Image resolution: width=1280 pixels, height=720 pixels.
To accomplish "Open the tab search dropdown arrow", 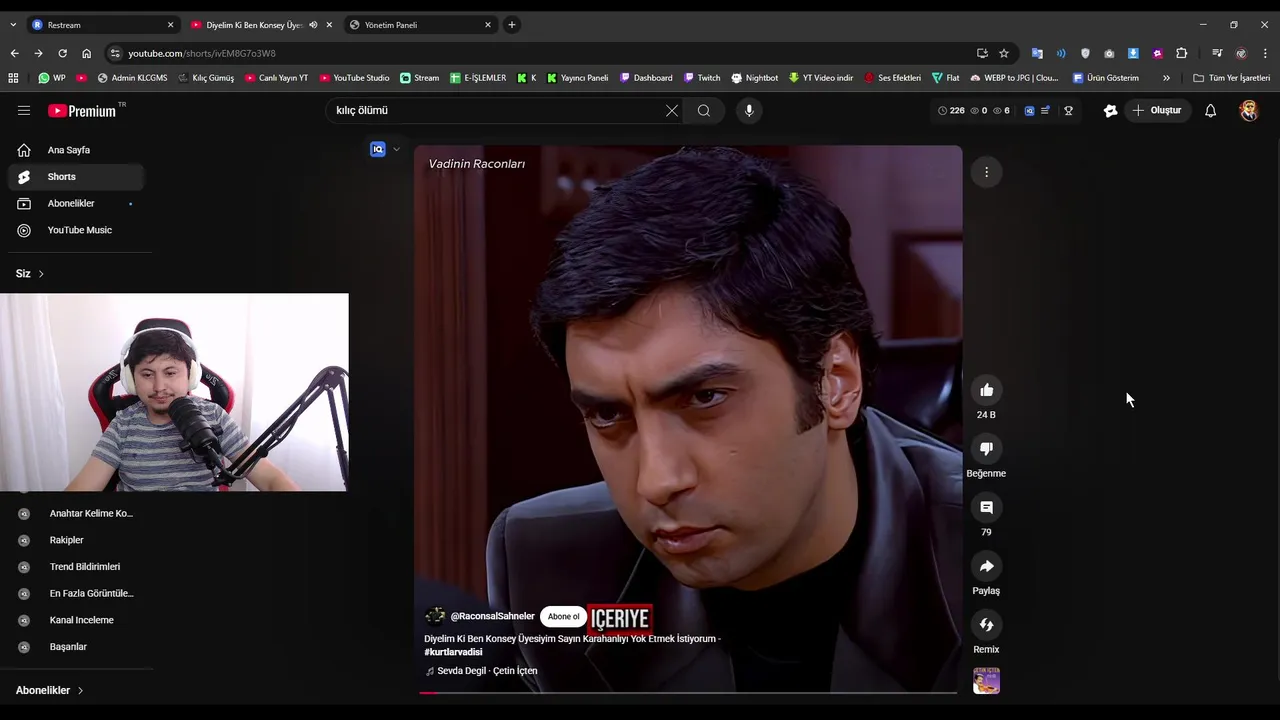I will pyautogui.click(x=12, y=25).
